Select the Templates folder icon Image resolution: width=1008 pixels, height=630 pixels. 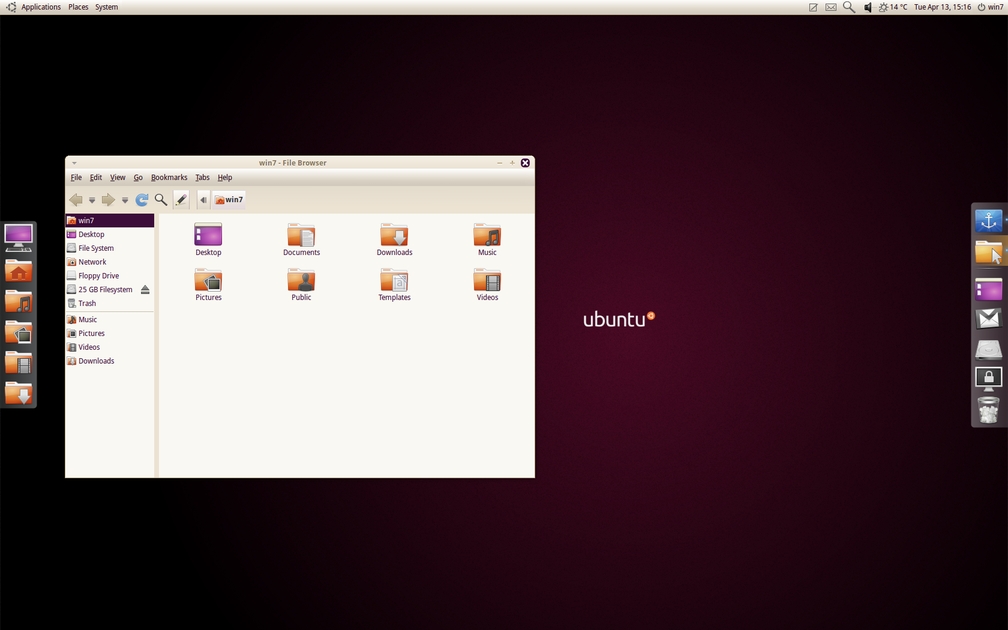pyautogui.click(x=394, y=285)
